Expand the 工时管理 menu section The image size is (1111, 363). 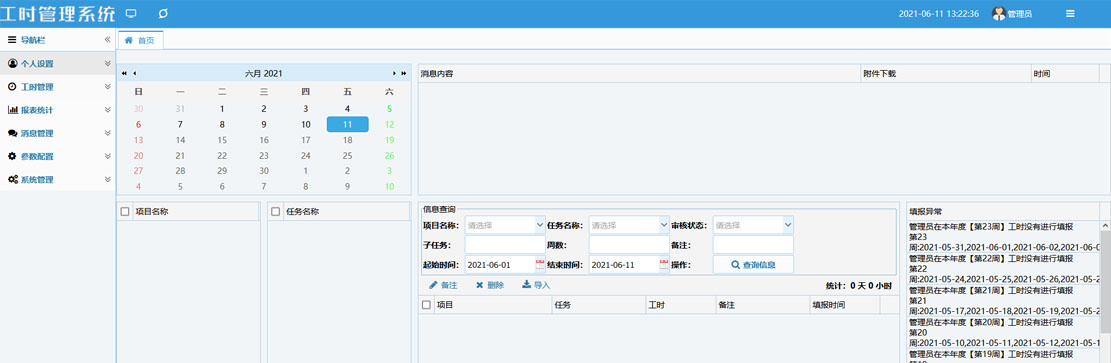108,86
